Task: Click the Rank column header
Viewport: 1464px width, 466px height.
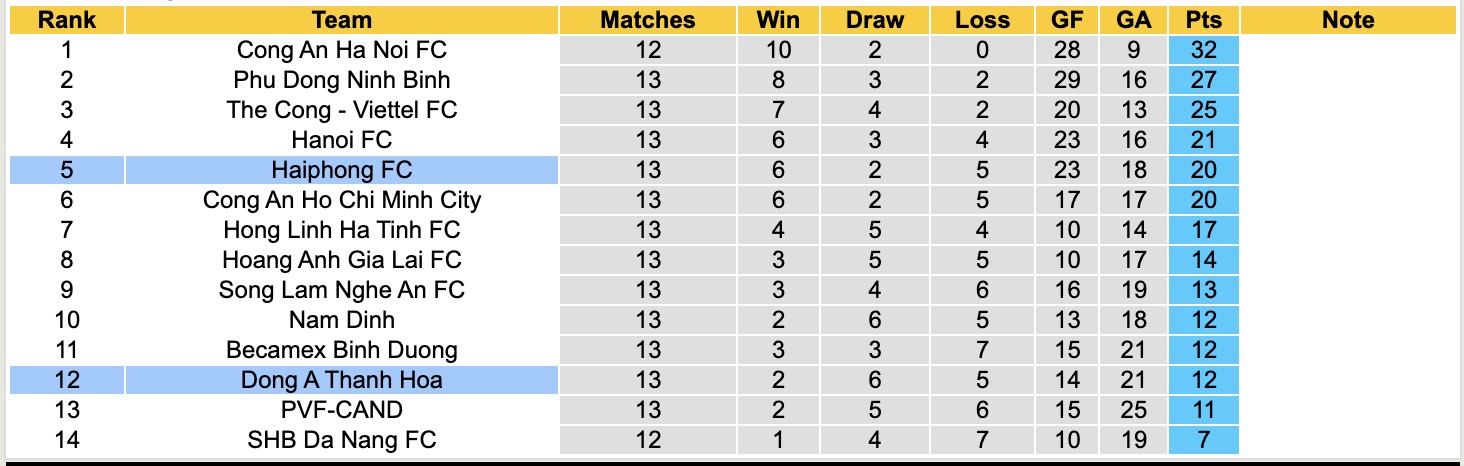Action: (67, 20)
